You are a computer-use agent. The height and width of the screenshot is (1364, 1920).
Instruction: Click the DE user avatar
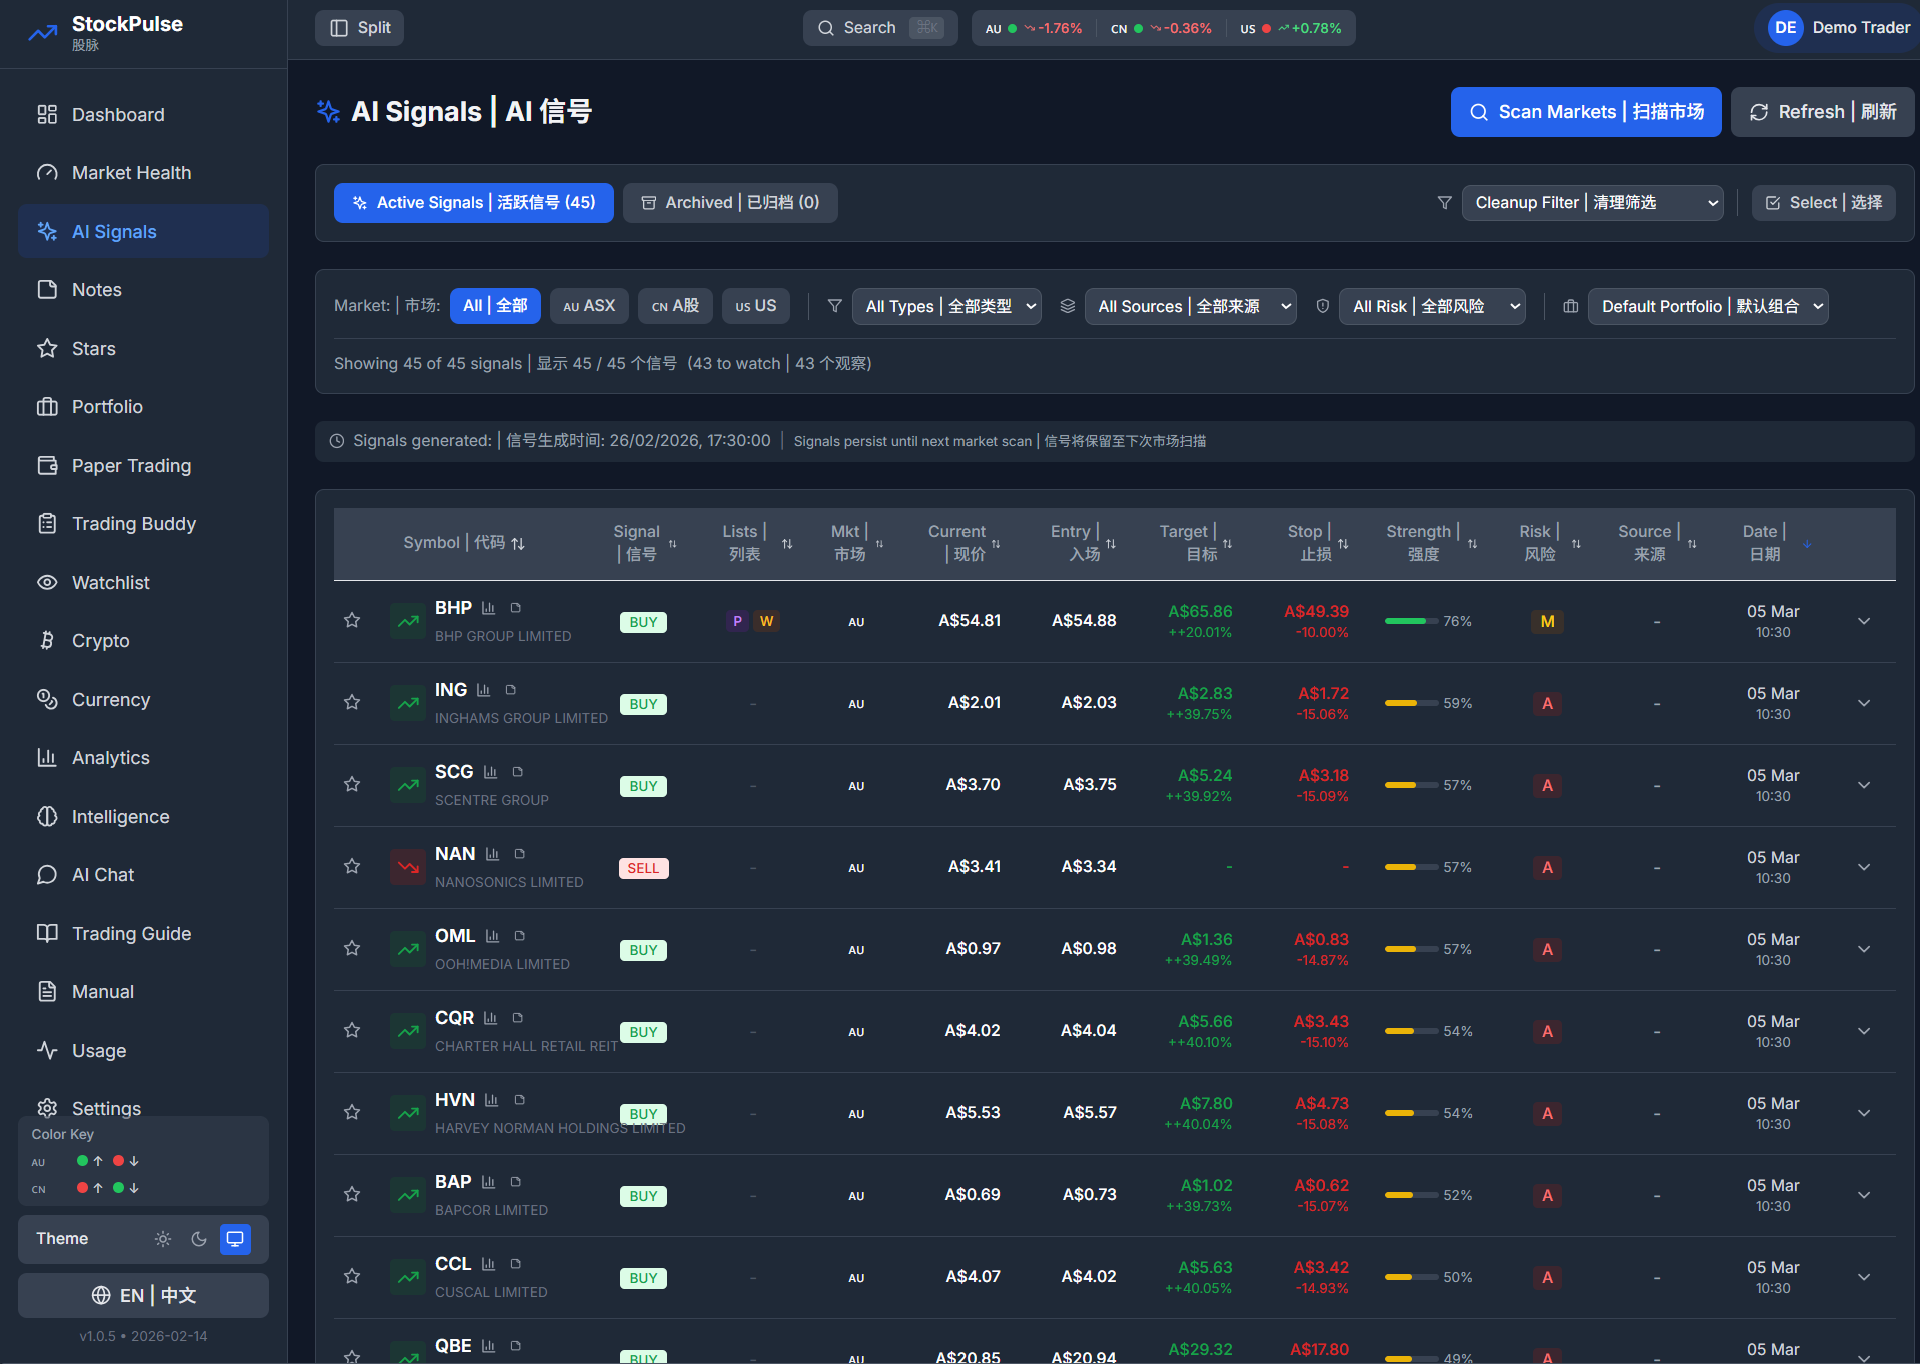coord(1786,28)
